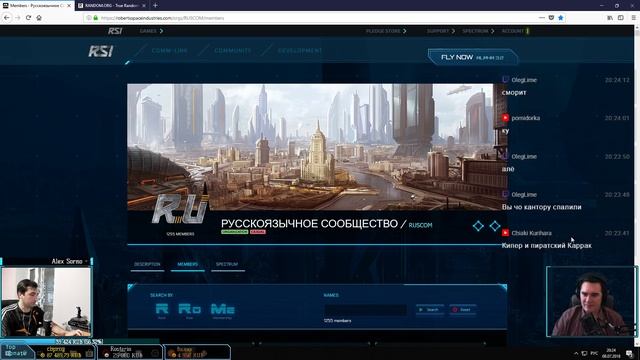Screen dimensions: 640x360
Task: Click the green padlock security icon
Action: click(x=96, y=18)
